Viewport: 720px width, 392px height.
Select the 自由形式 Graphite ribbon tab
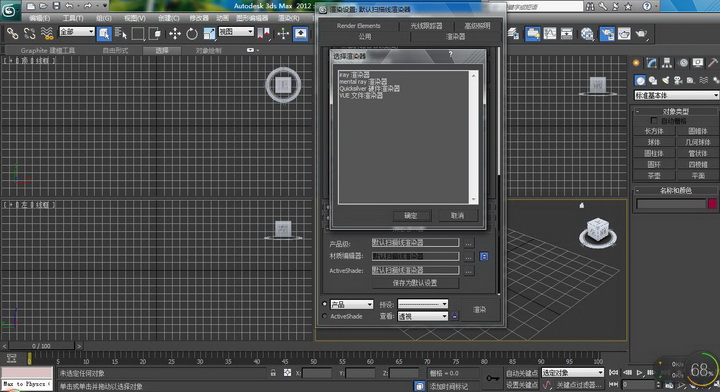115,50
